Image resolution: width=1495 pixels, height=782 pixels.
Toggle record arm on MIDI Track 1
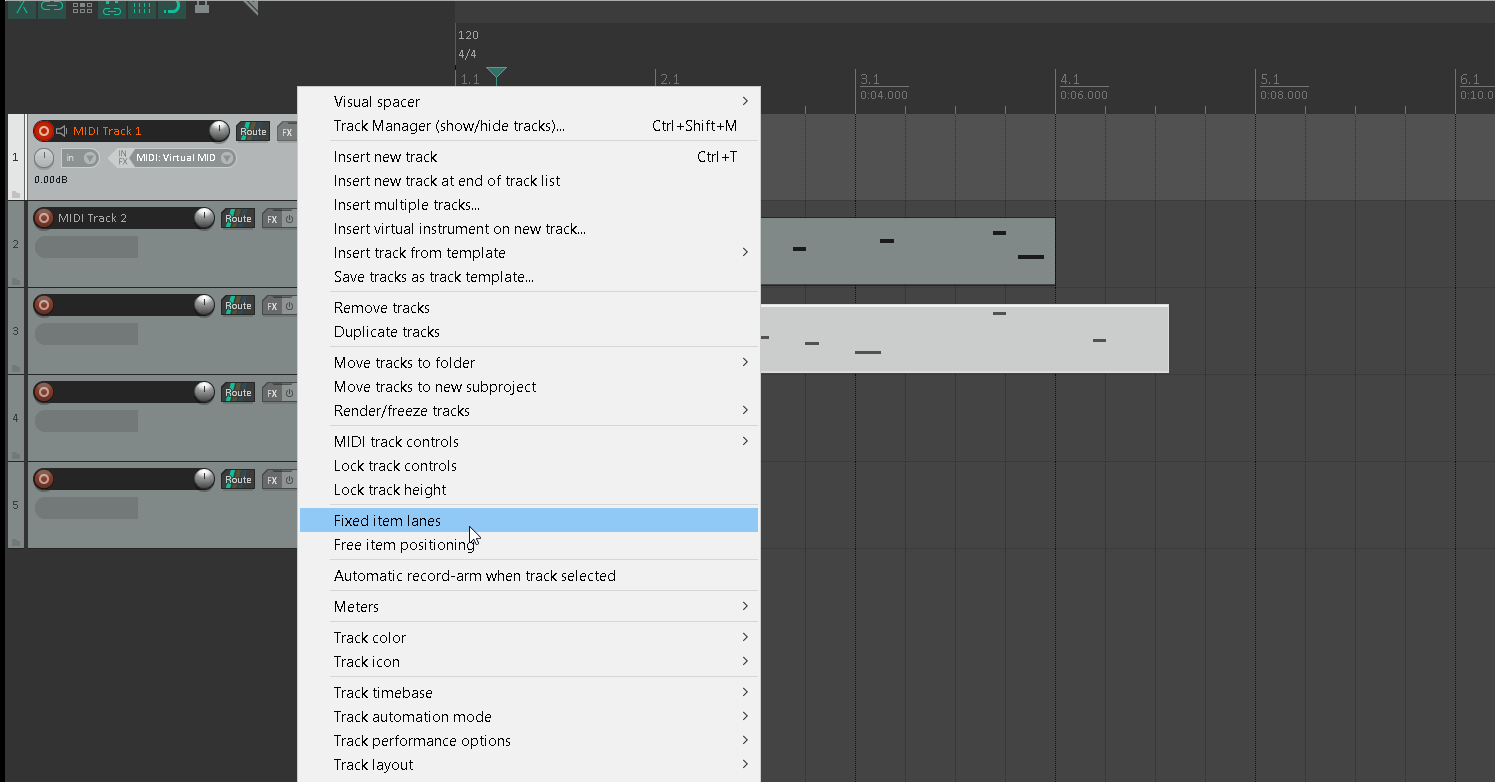click(43, 131)
